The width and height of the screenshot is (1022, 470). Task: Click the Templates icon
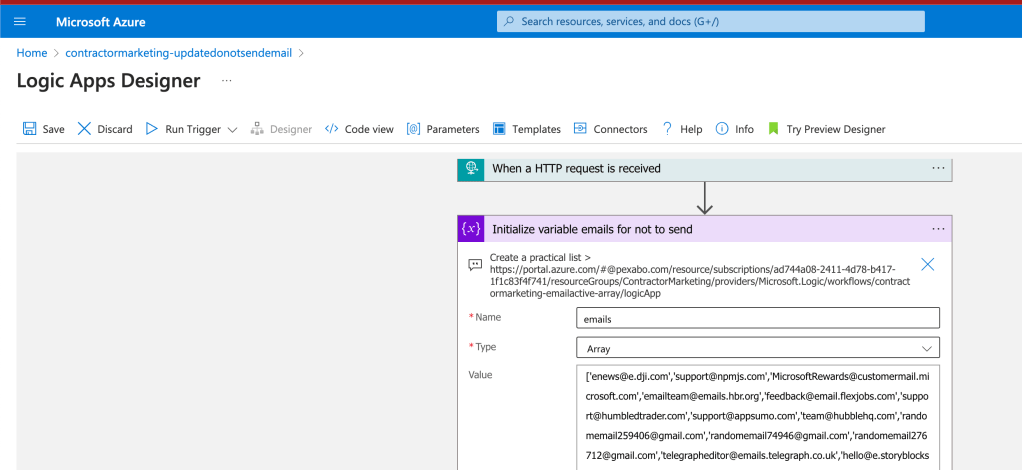pos(499,128)
